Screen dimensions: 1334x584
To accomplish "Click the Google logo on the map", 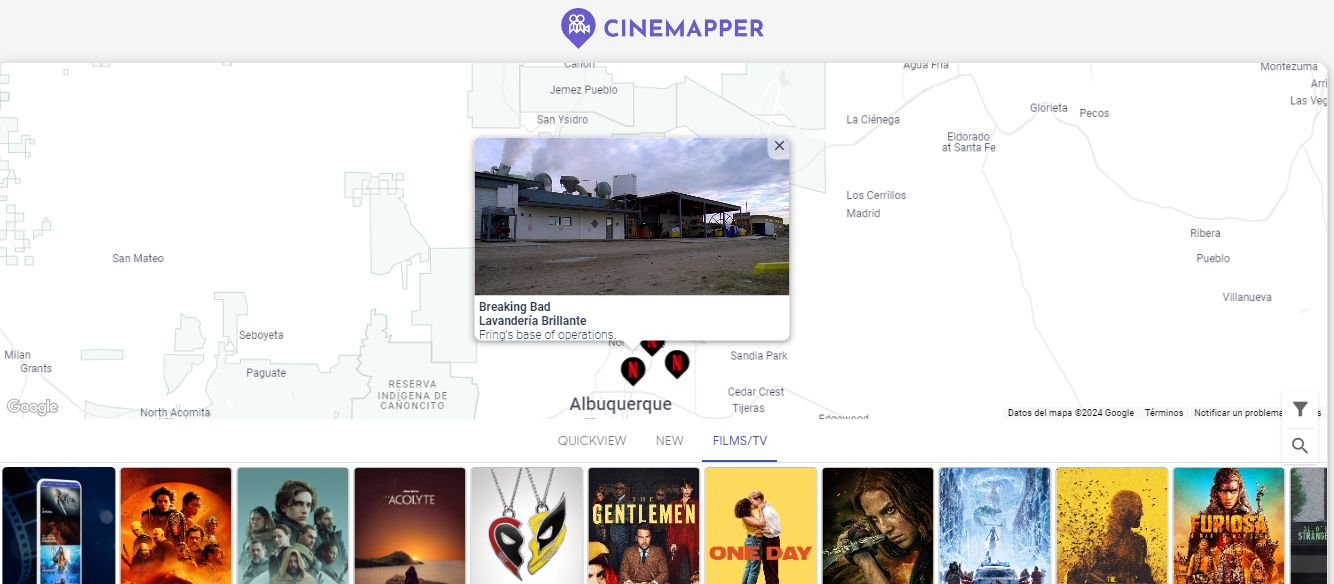I will click(x=31, y=406).
